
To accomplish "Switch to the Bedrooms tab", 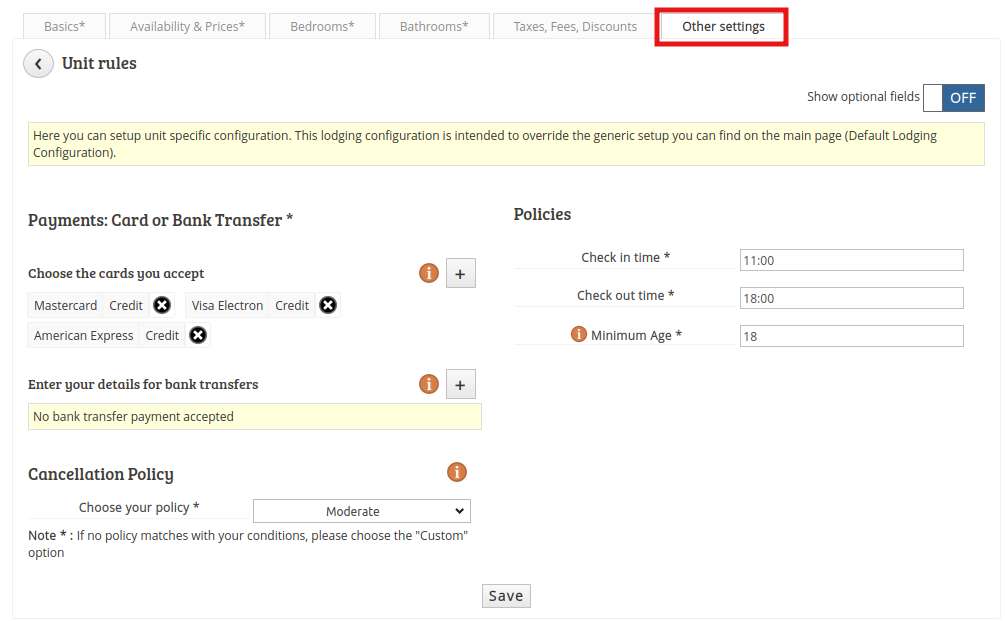I will click(x=322, y=26).
